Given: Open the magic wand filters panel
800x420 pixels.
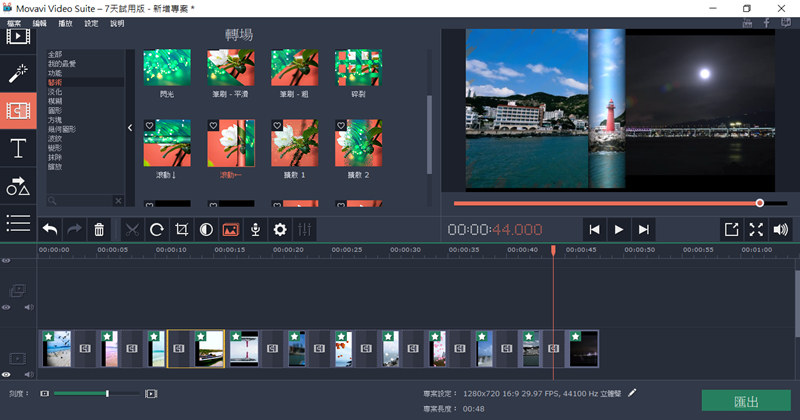Looking at the screenshot, I should 18,73.
